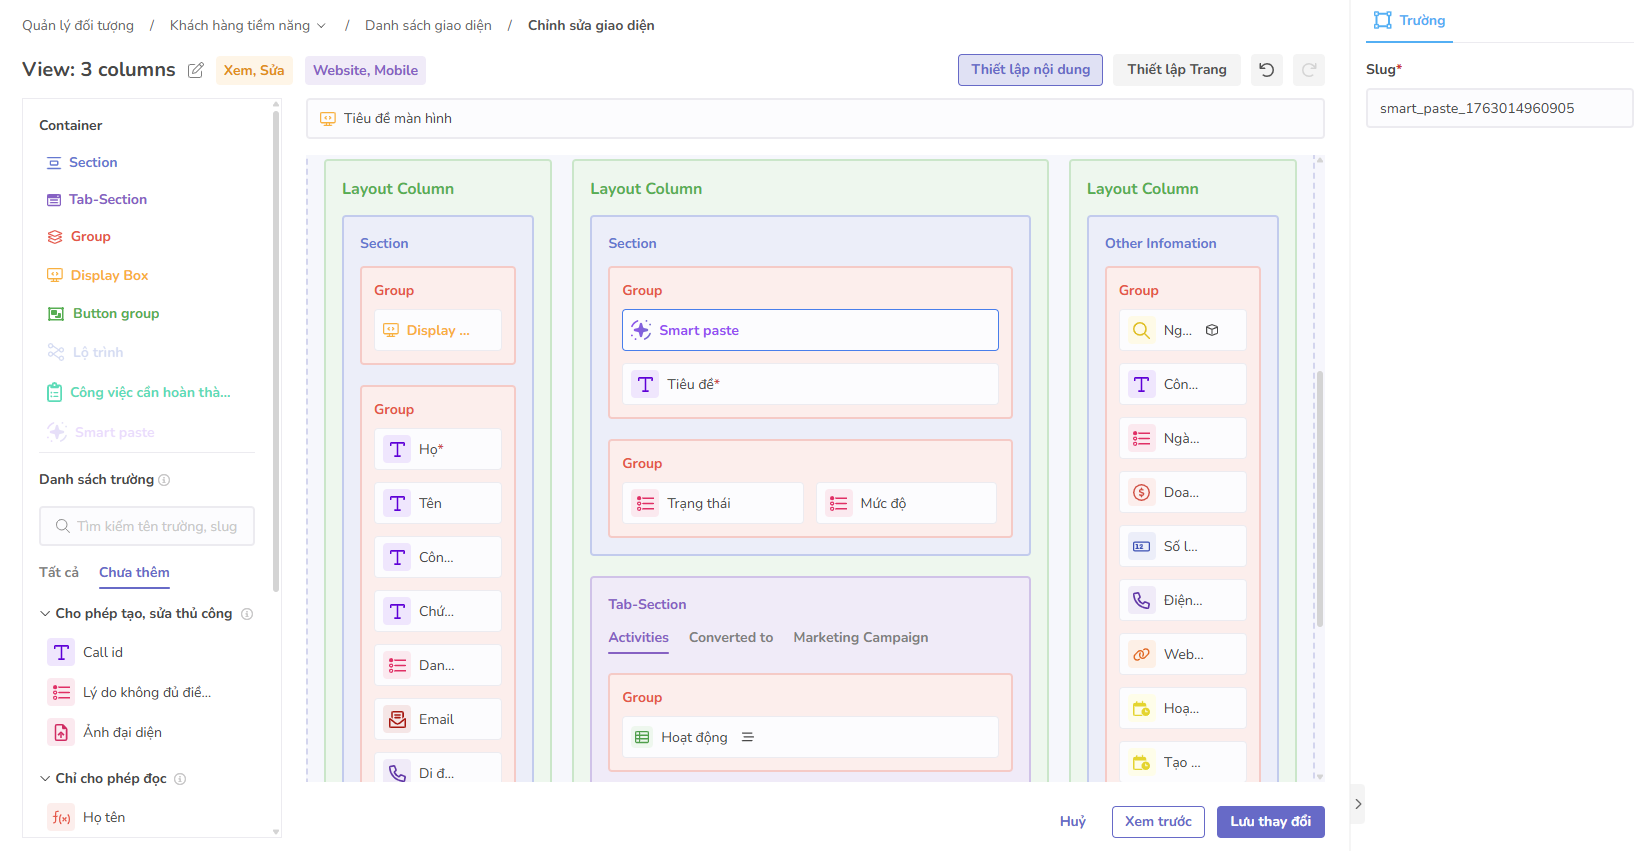Click the edit pencil icon beside view name

[196, 70]
